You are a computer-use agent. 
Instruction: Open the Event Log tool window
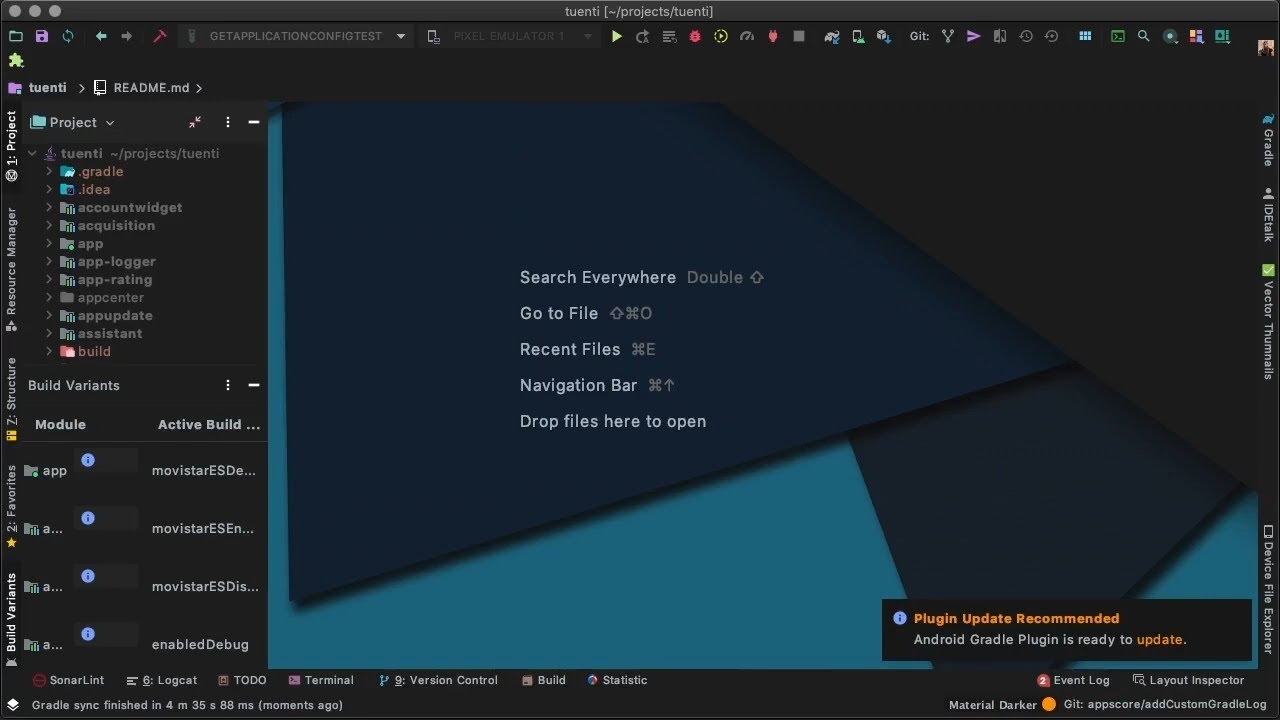click(1074, 680)
